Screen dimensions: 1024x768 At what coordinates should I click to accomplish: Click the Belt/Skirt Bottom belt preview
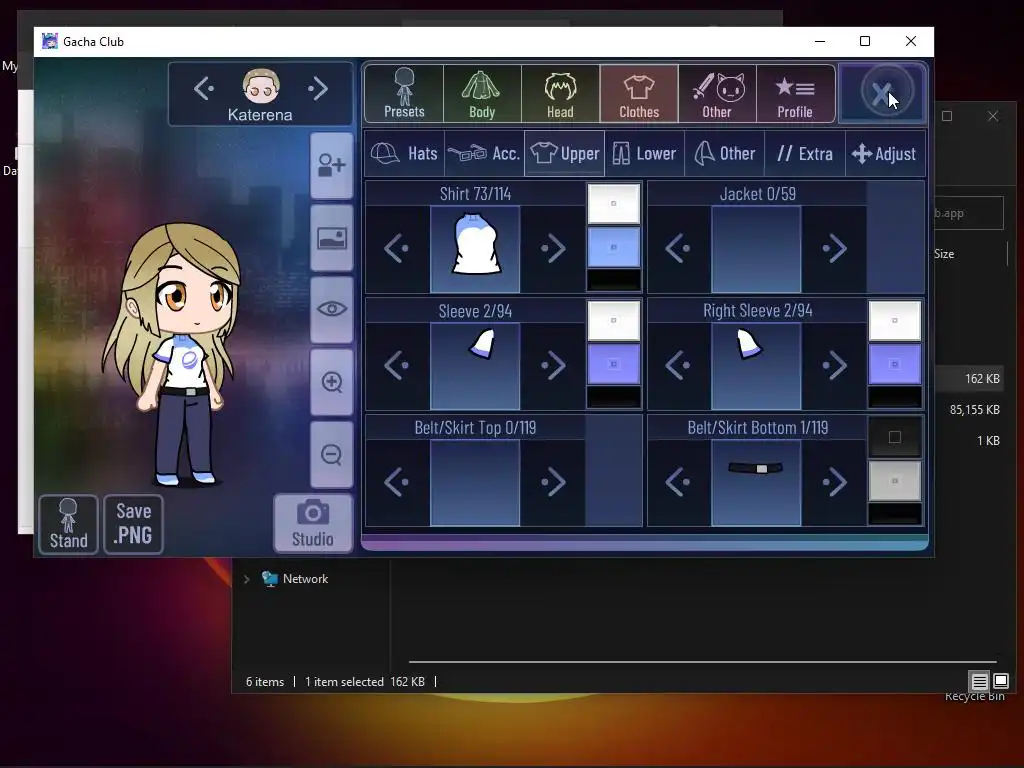click(x=756, y=483)
